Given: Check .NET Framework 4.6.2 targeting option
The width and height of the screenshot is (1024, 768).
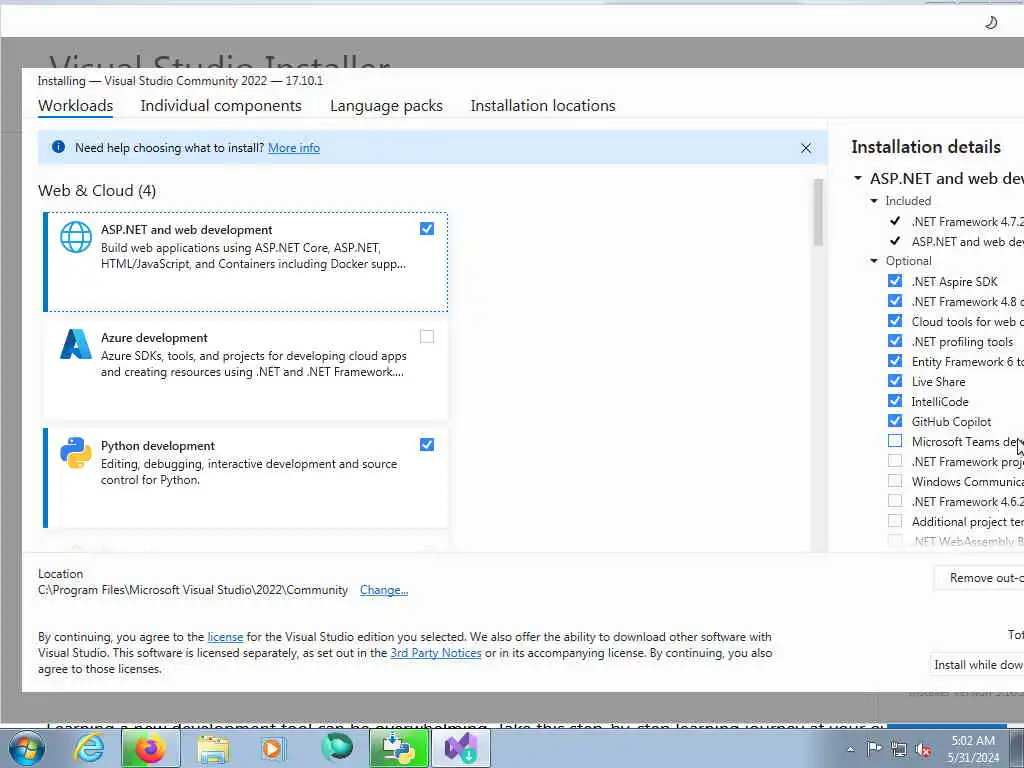Looking at the screenshot, I should 895,501.
